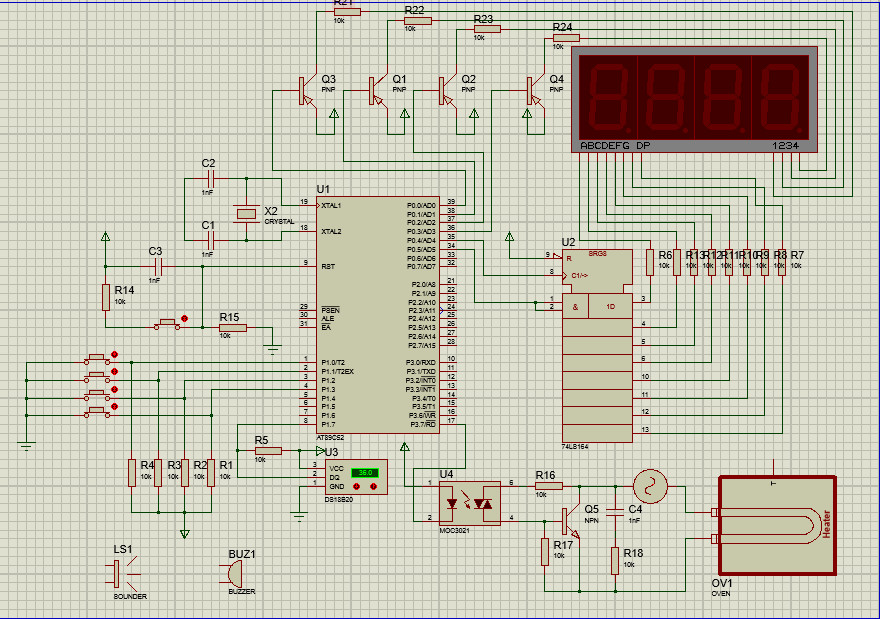Viewport: 880px width, 619px height.
Task: Select the BUZ1 buzzer symbol
Action: click(x=231, y=574)
